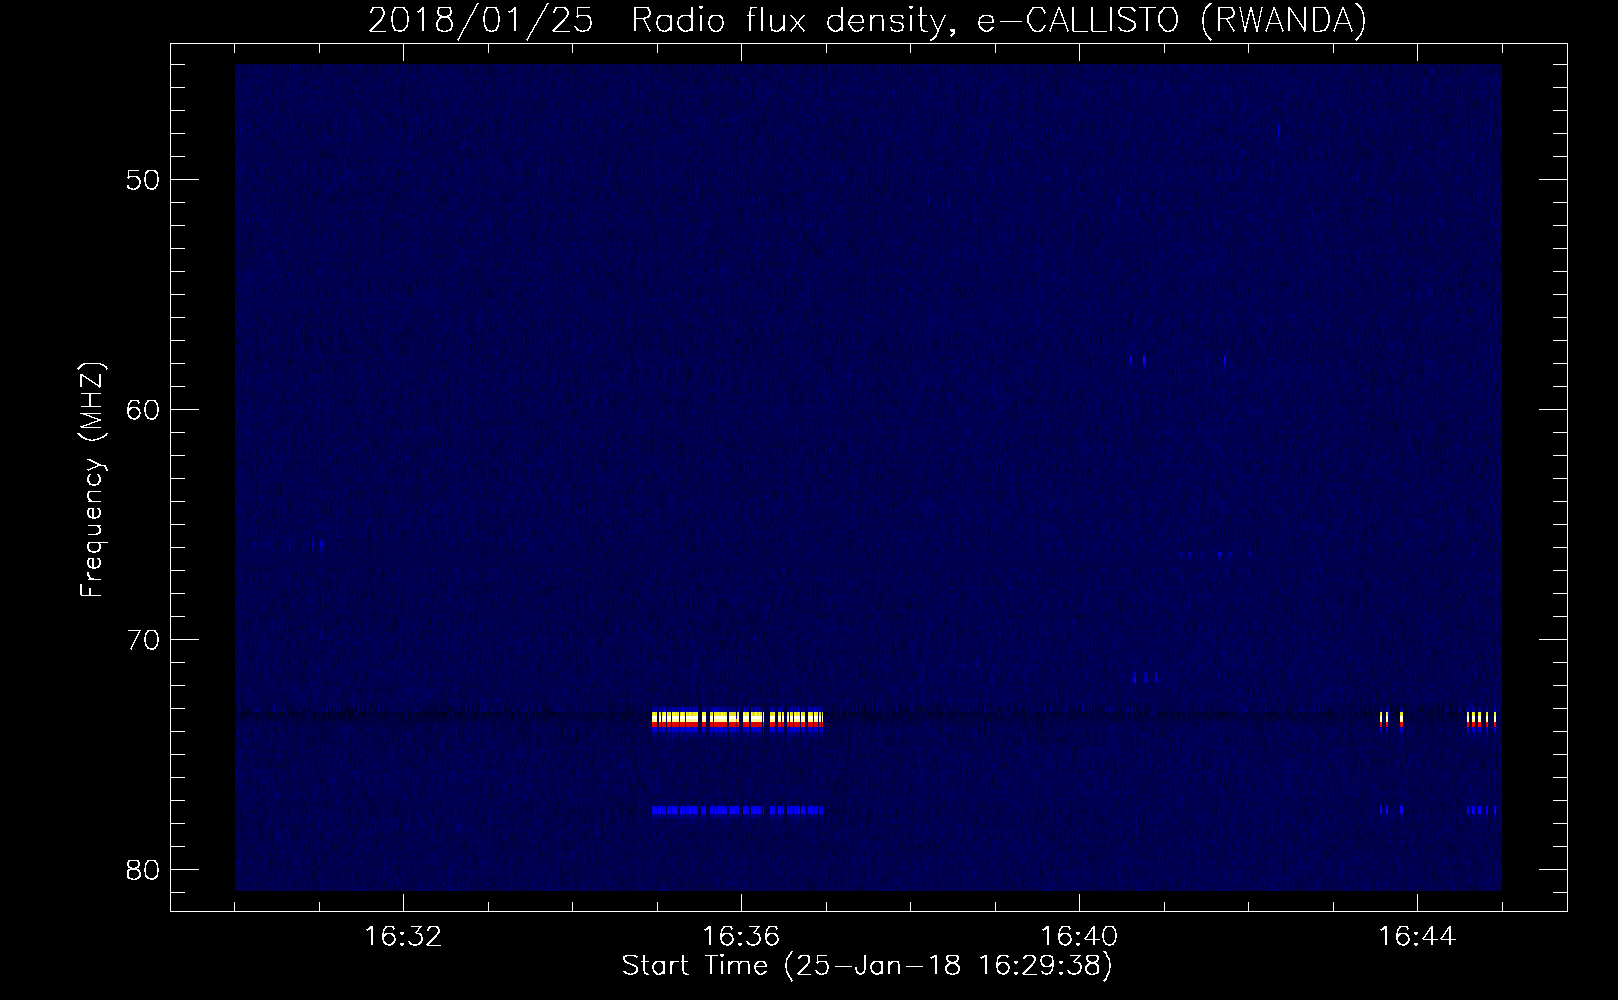The height and width of the screenshot is (1000, 1618).
Task: Click the "80" frequency tick label
Action: pyautogui.click(x=144, y=869)
